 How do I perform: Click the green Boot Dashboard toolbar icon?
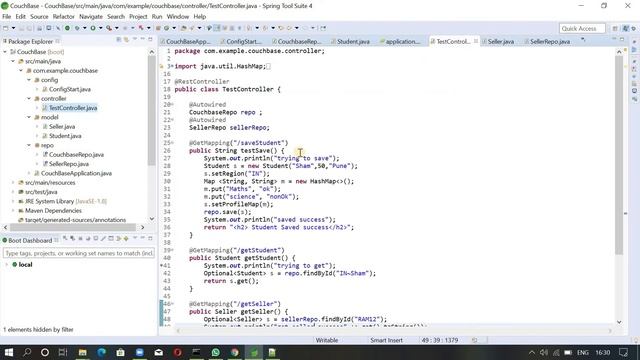point(67,28)
